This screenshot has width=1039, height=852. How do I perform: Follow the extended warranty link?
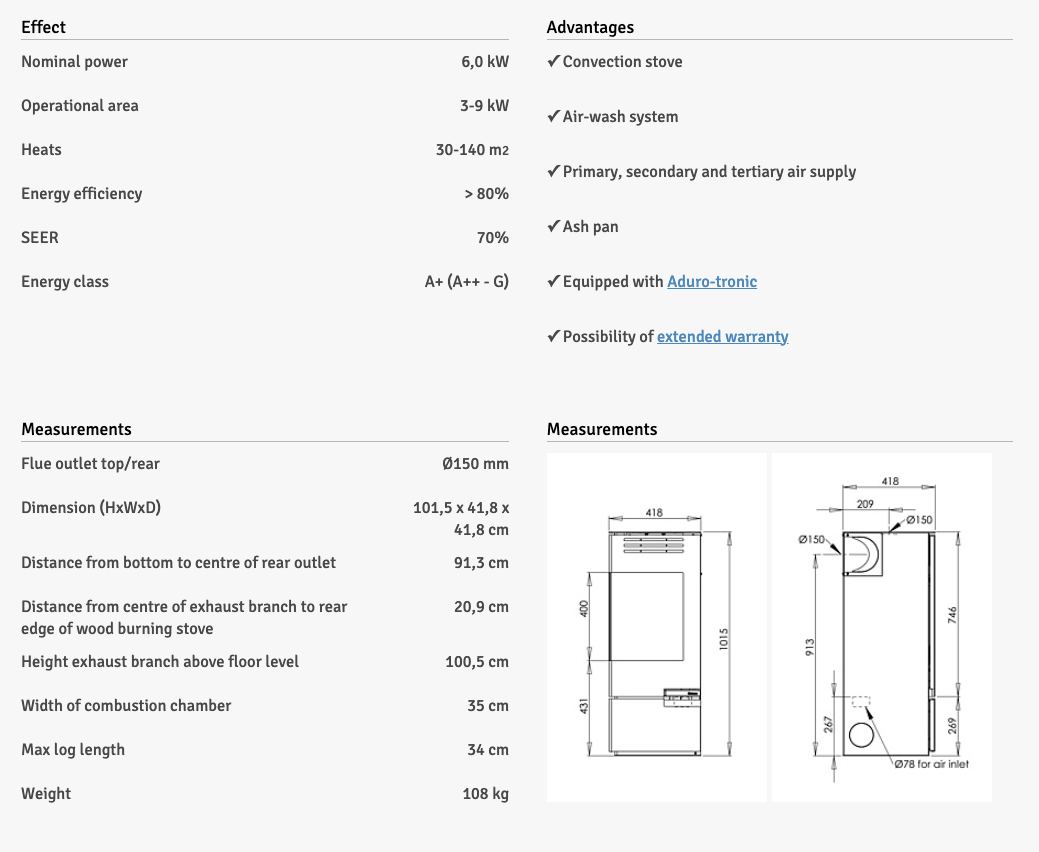[722, 337]
